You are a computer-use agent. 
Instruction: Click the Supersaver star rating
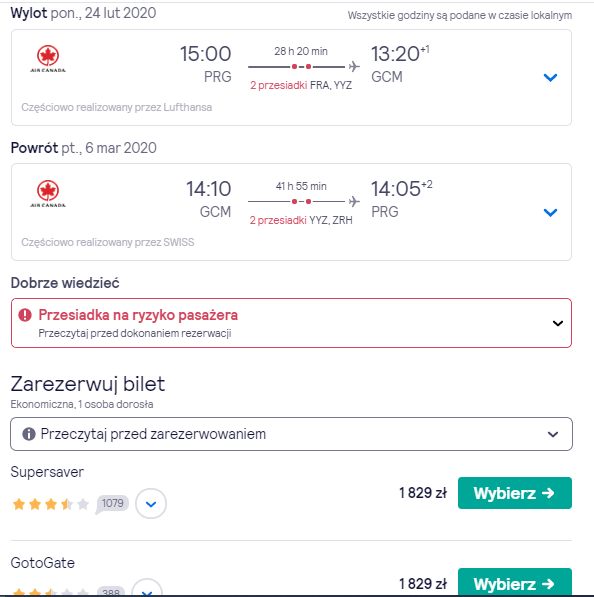coord(51,504)
